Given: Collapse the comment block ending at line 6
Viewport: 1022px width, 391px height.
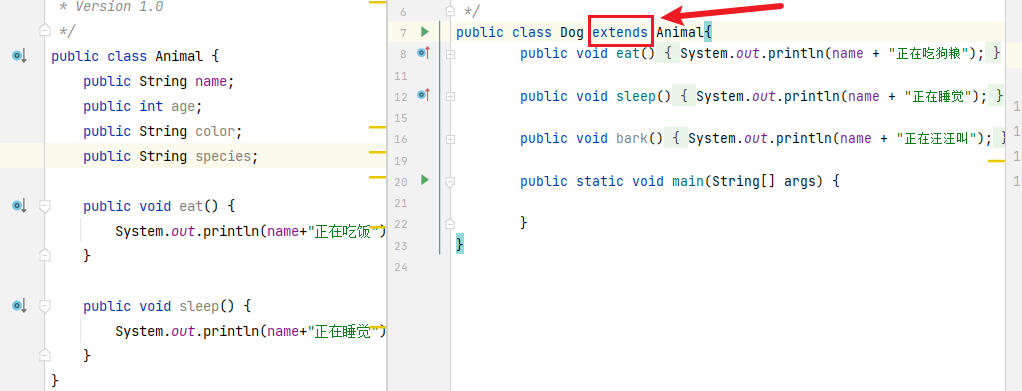Looking at the screenshot, I should (450, 11).
